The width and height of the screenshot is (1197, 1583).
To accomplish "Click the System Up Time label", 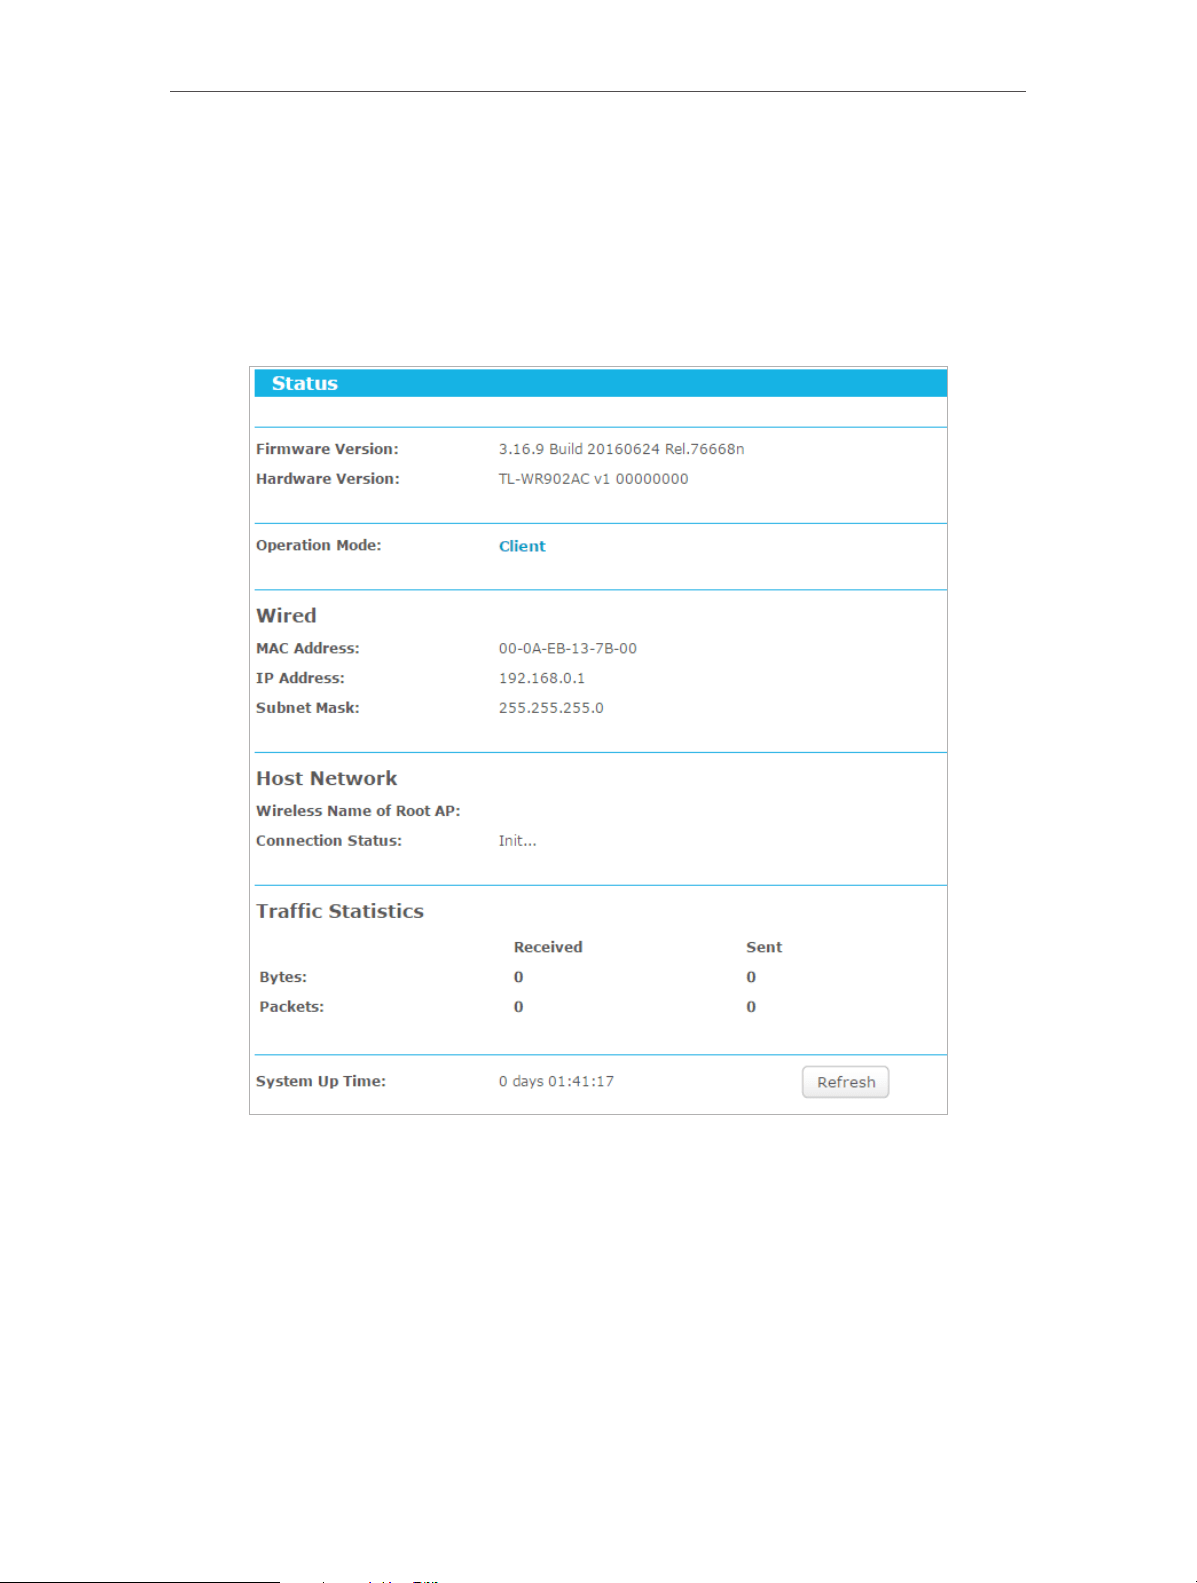I will tap(321, 1081).
